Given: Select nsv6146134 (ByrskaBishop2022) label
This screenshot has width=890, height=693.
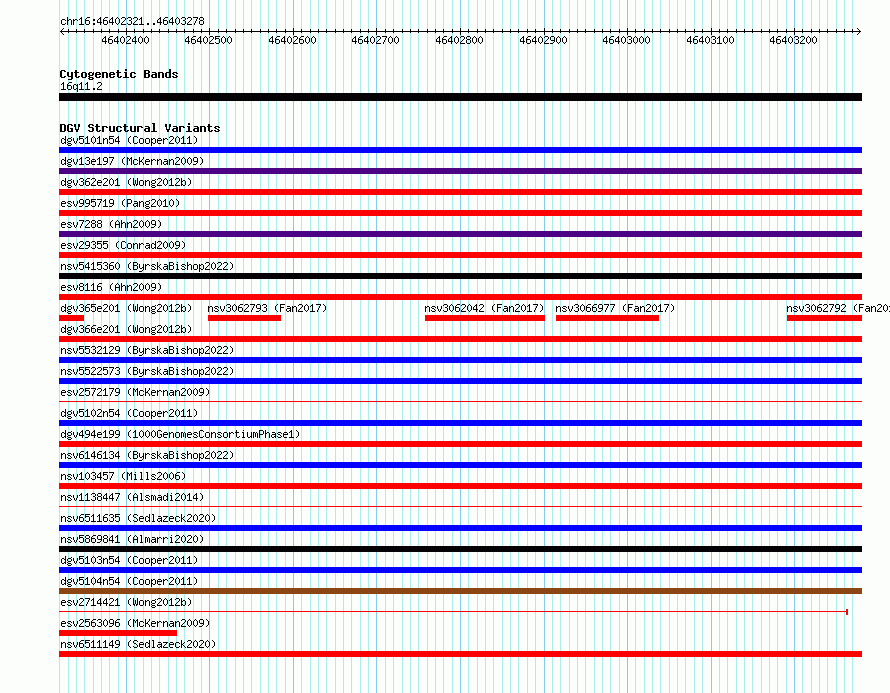Looking at the screenshot, I should pos(147,455).
